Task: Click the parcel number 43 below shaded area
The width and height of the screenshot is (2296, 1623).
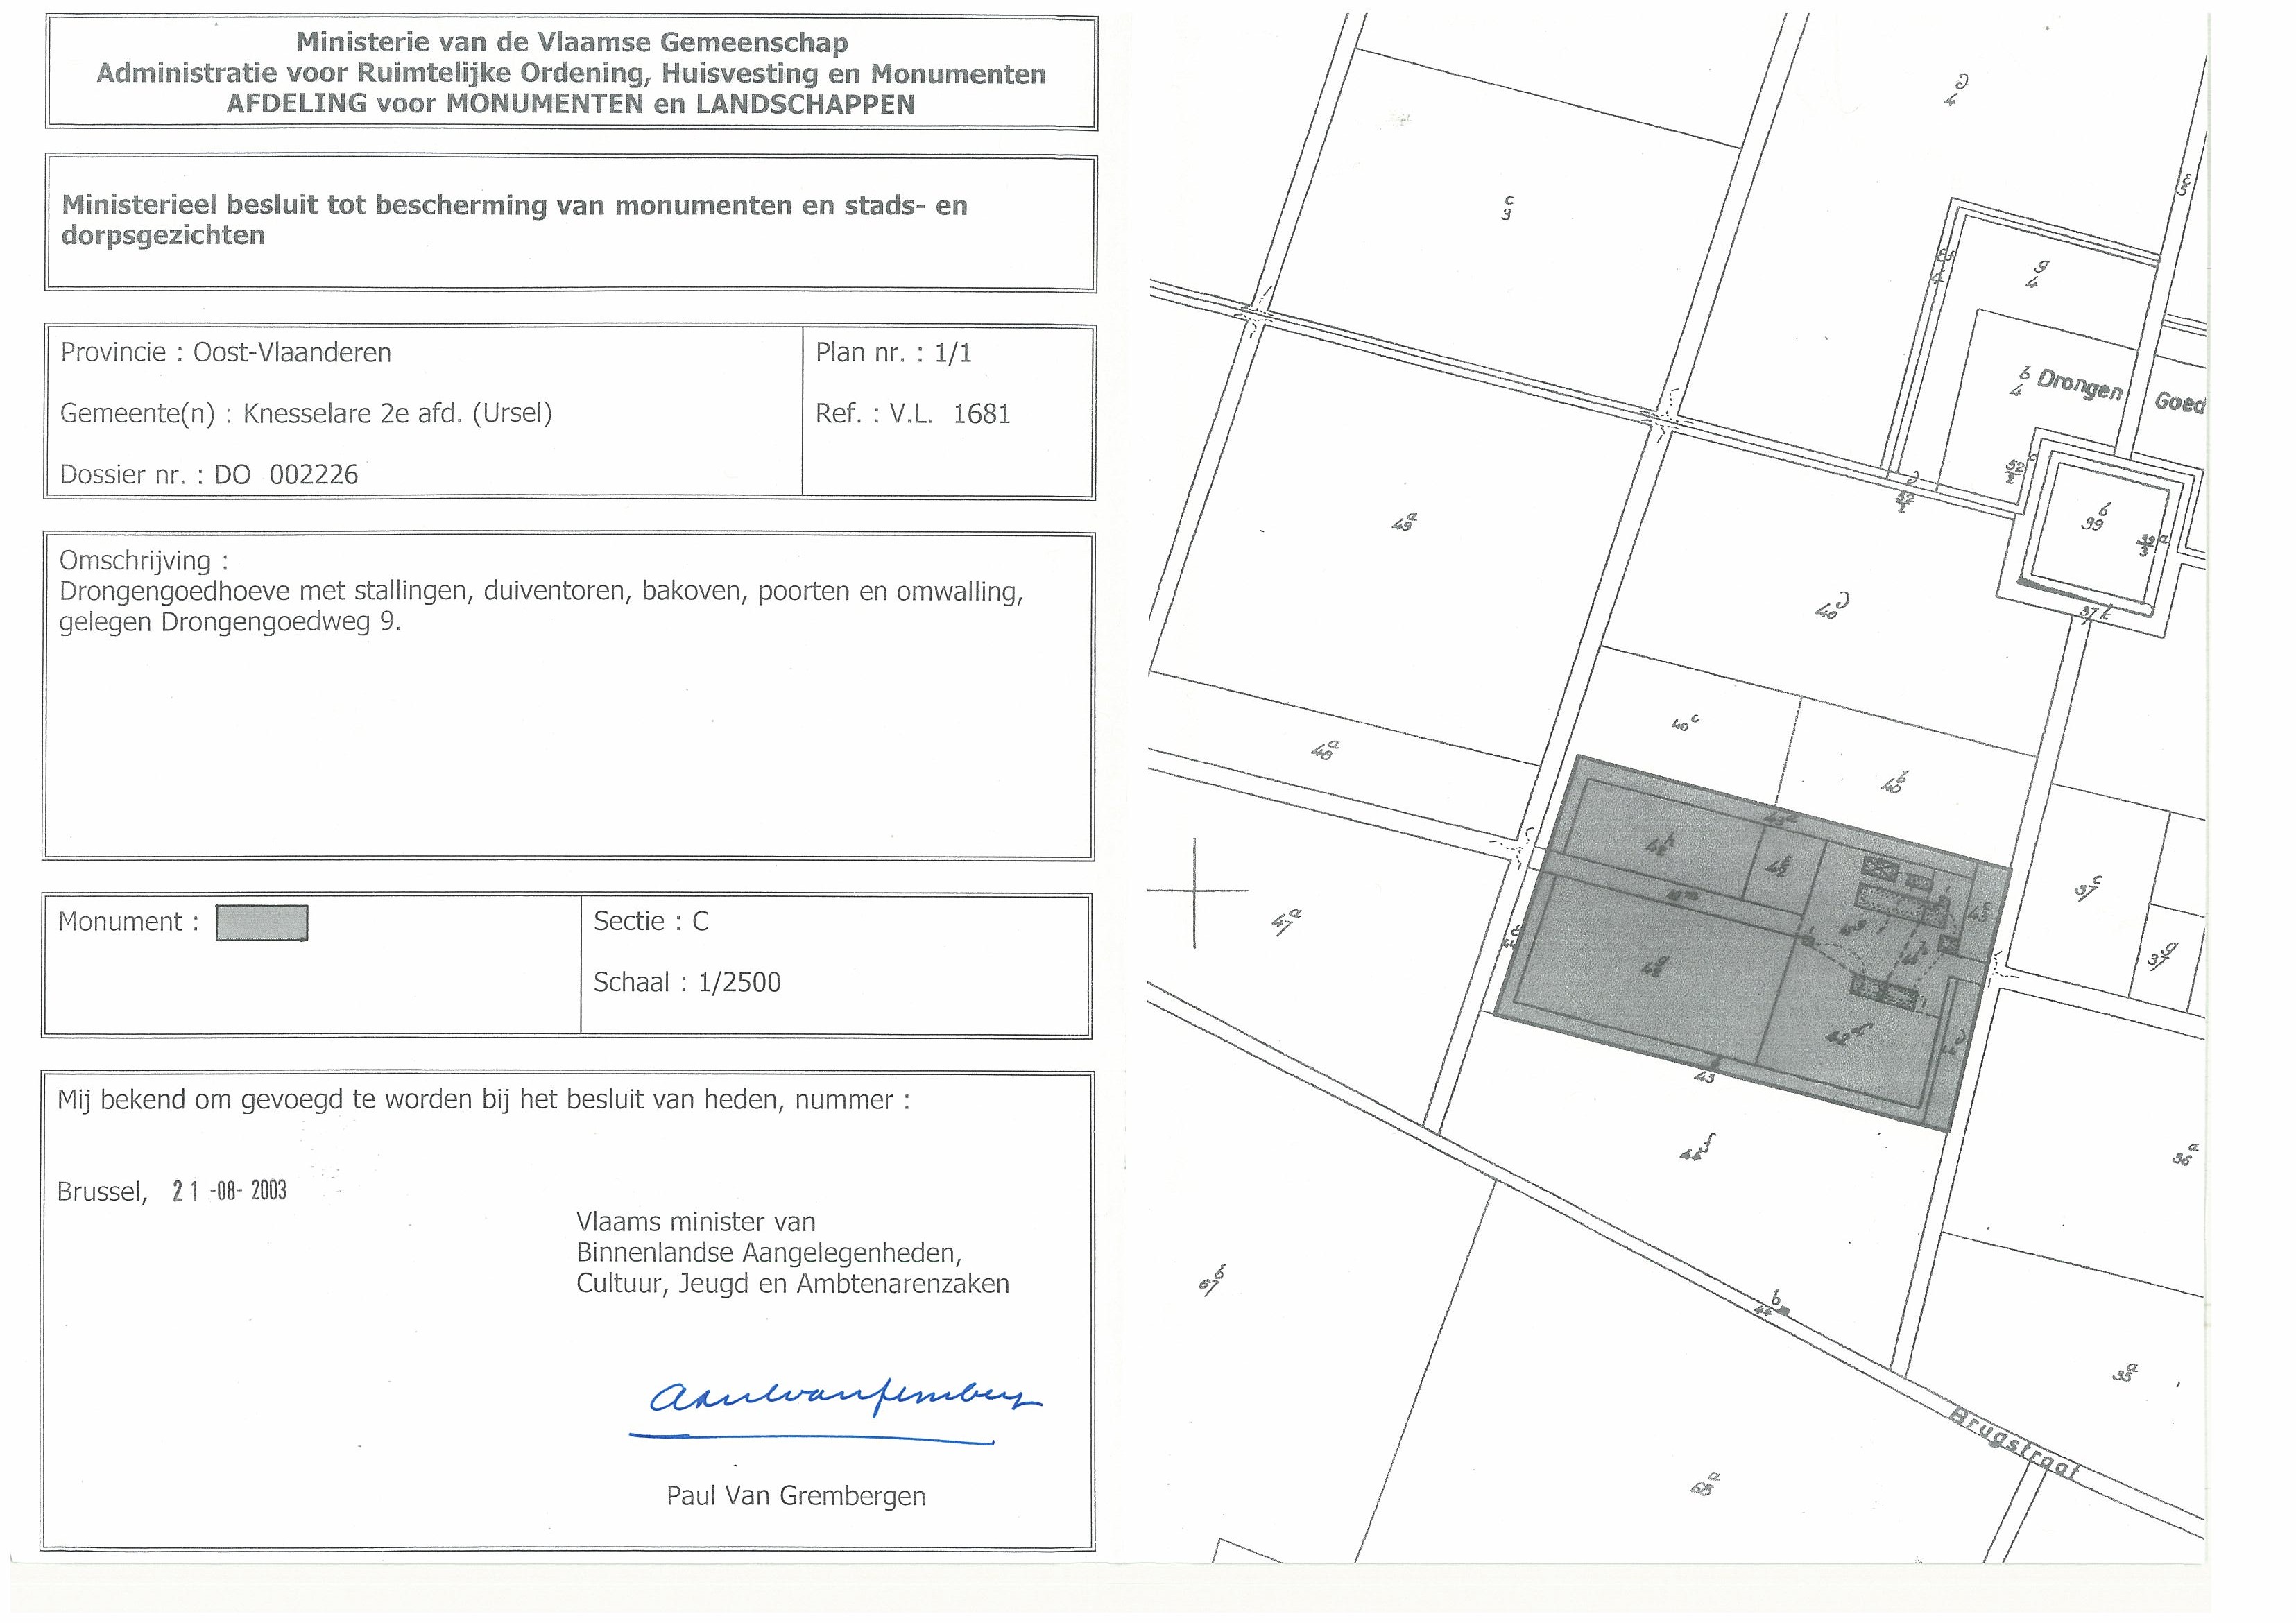Action: pos(1705,1078)
